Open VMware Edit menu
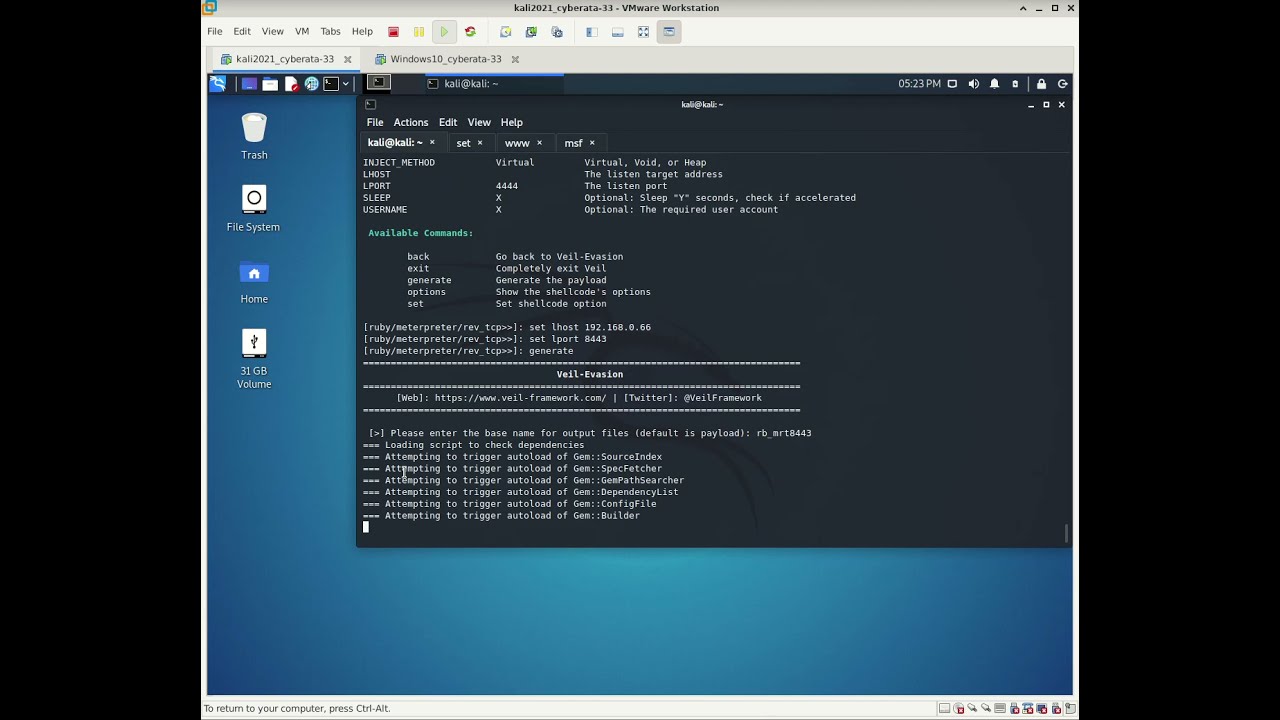The width and height of the screenshot is (1280, 720). pos(242,32)
